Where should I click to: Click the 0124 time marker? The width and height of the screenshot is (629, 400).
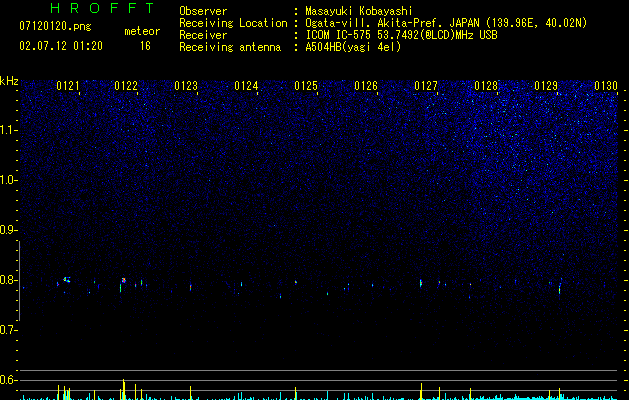[246, 86]
